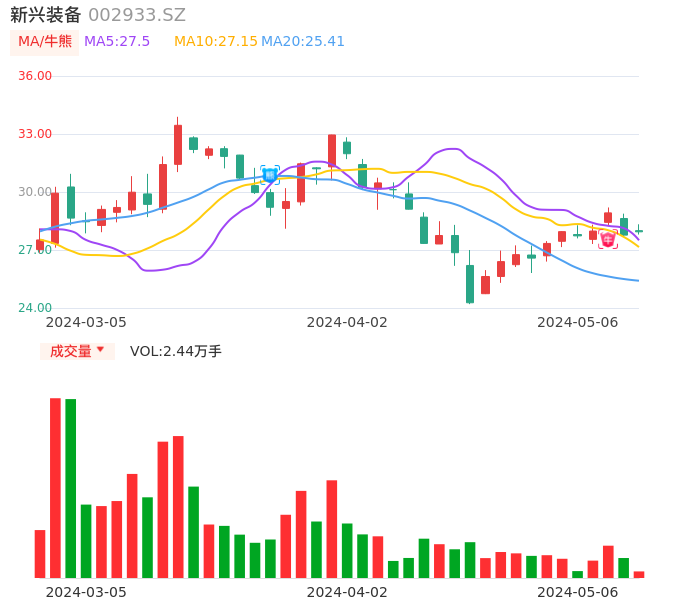Click the 24.00 price axis label
The width and height of the screenshot is (686, 606).
(x=35, y=308)
